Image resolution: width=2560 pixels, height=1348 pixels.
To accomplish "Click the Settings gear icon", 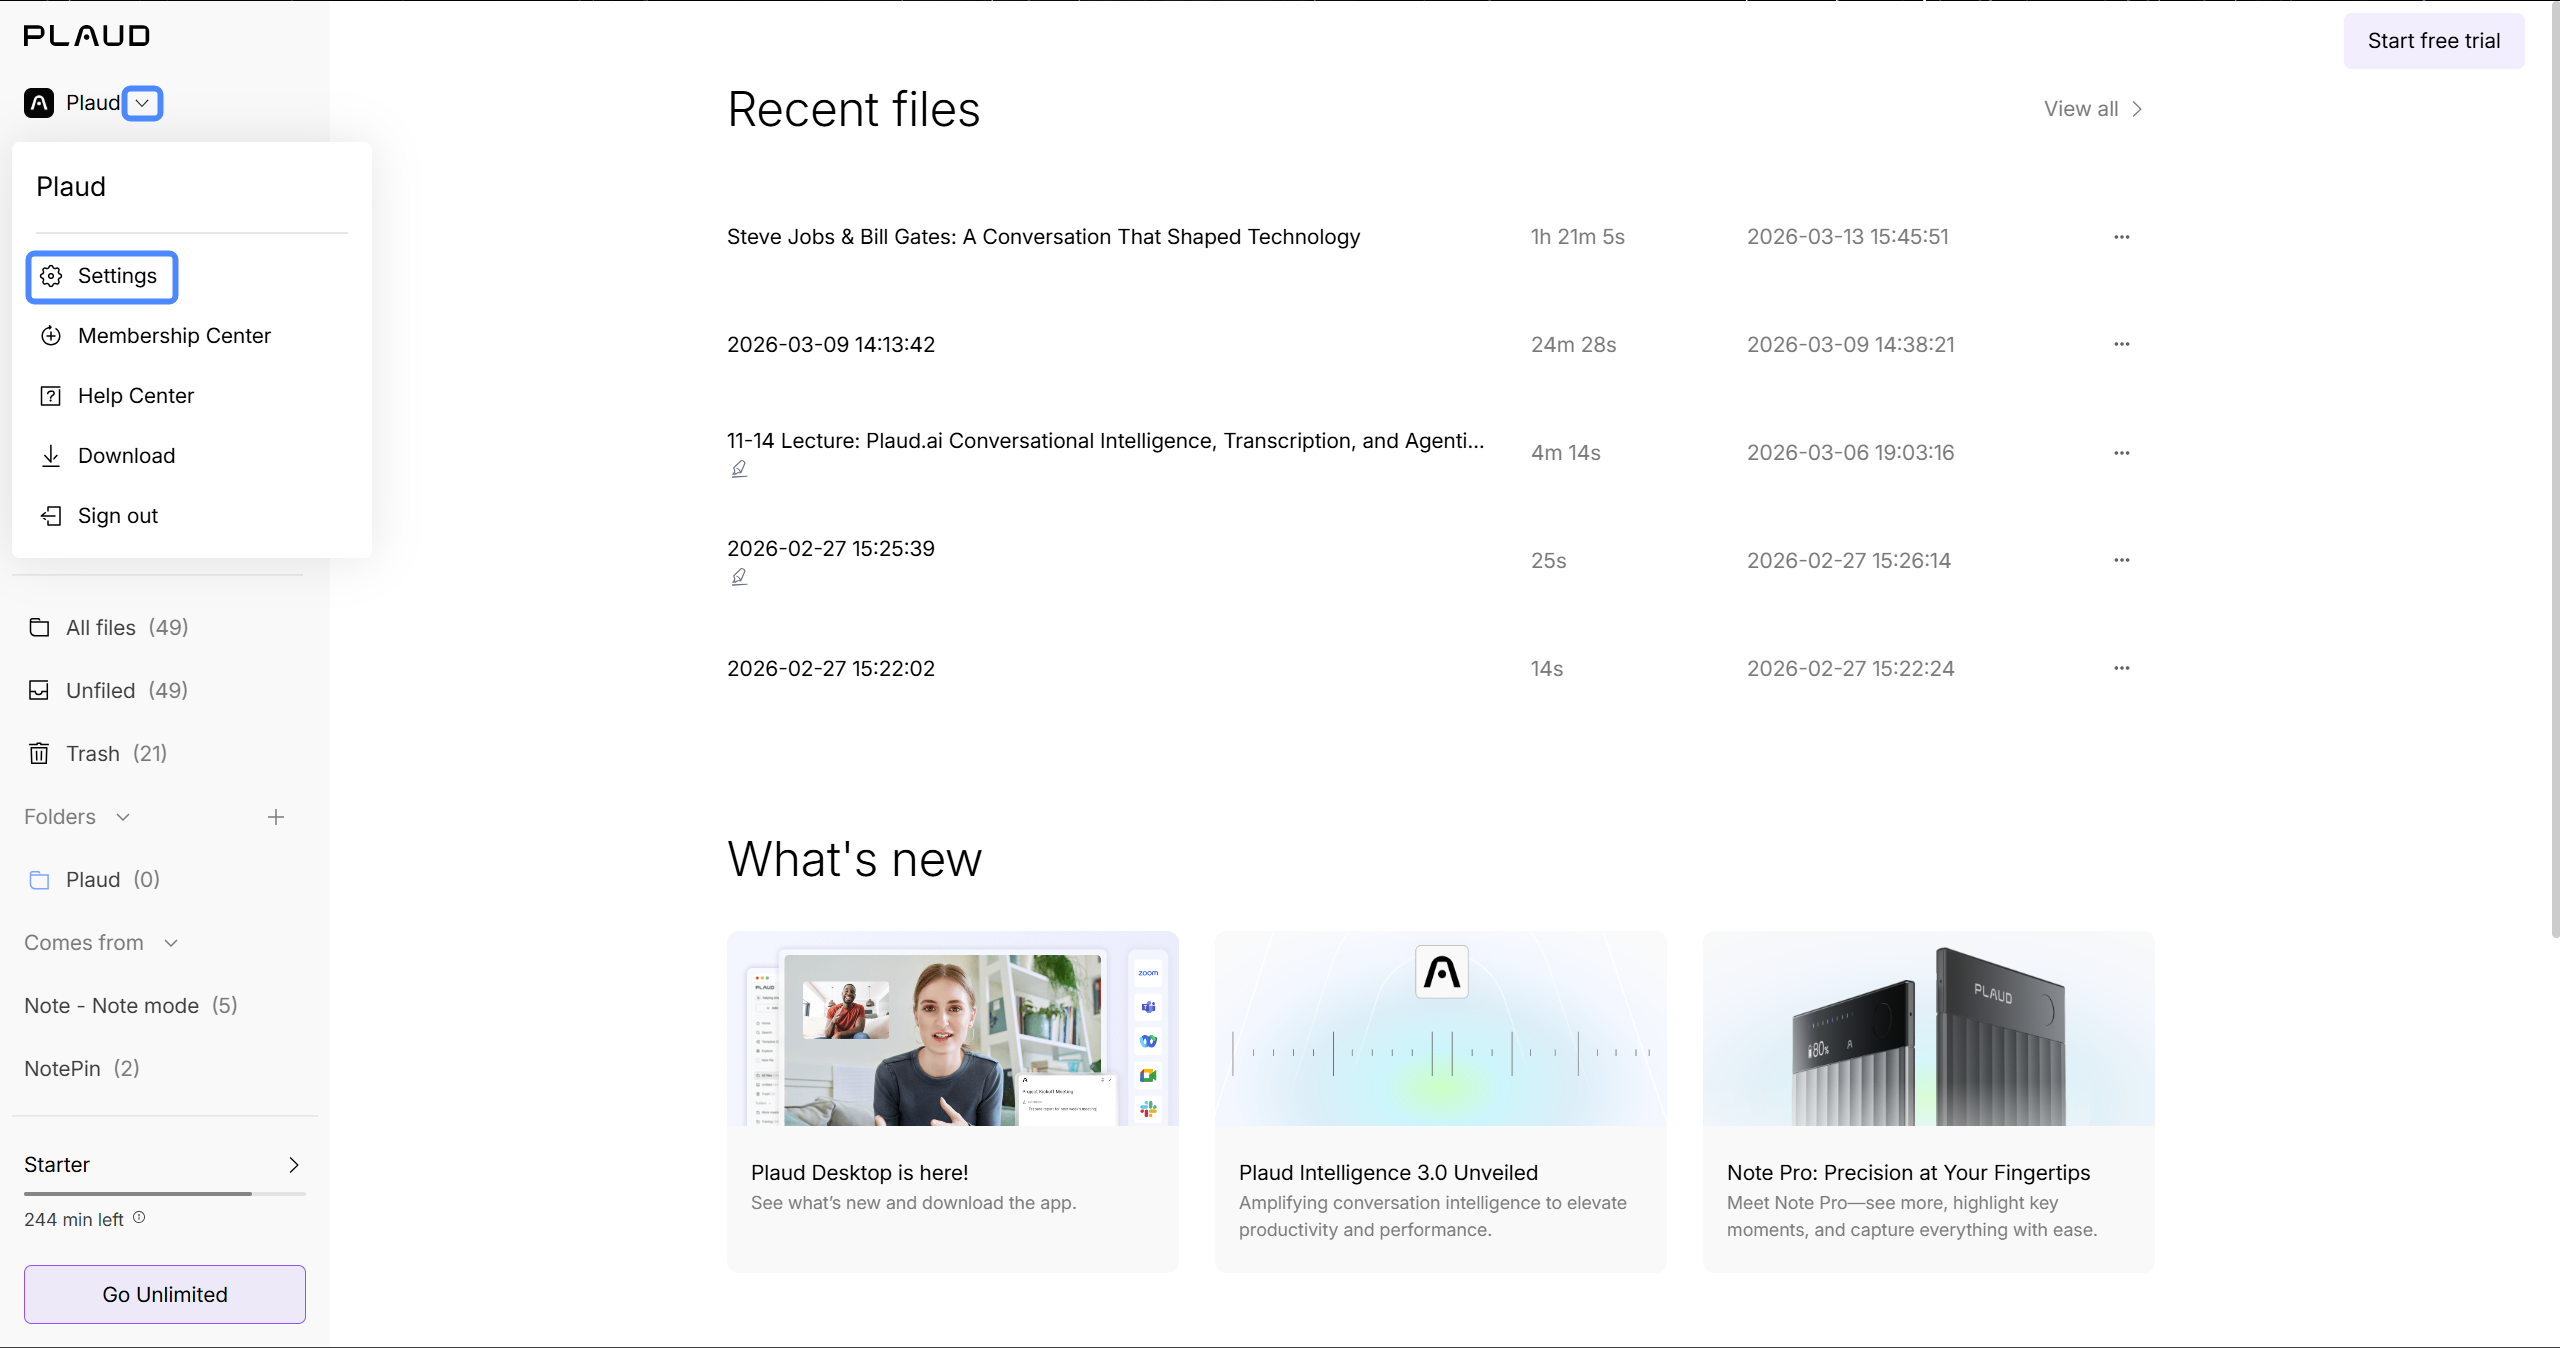I will tap(51, 276).
